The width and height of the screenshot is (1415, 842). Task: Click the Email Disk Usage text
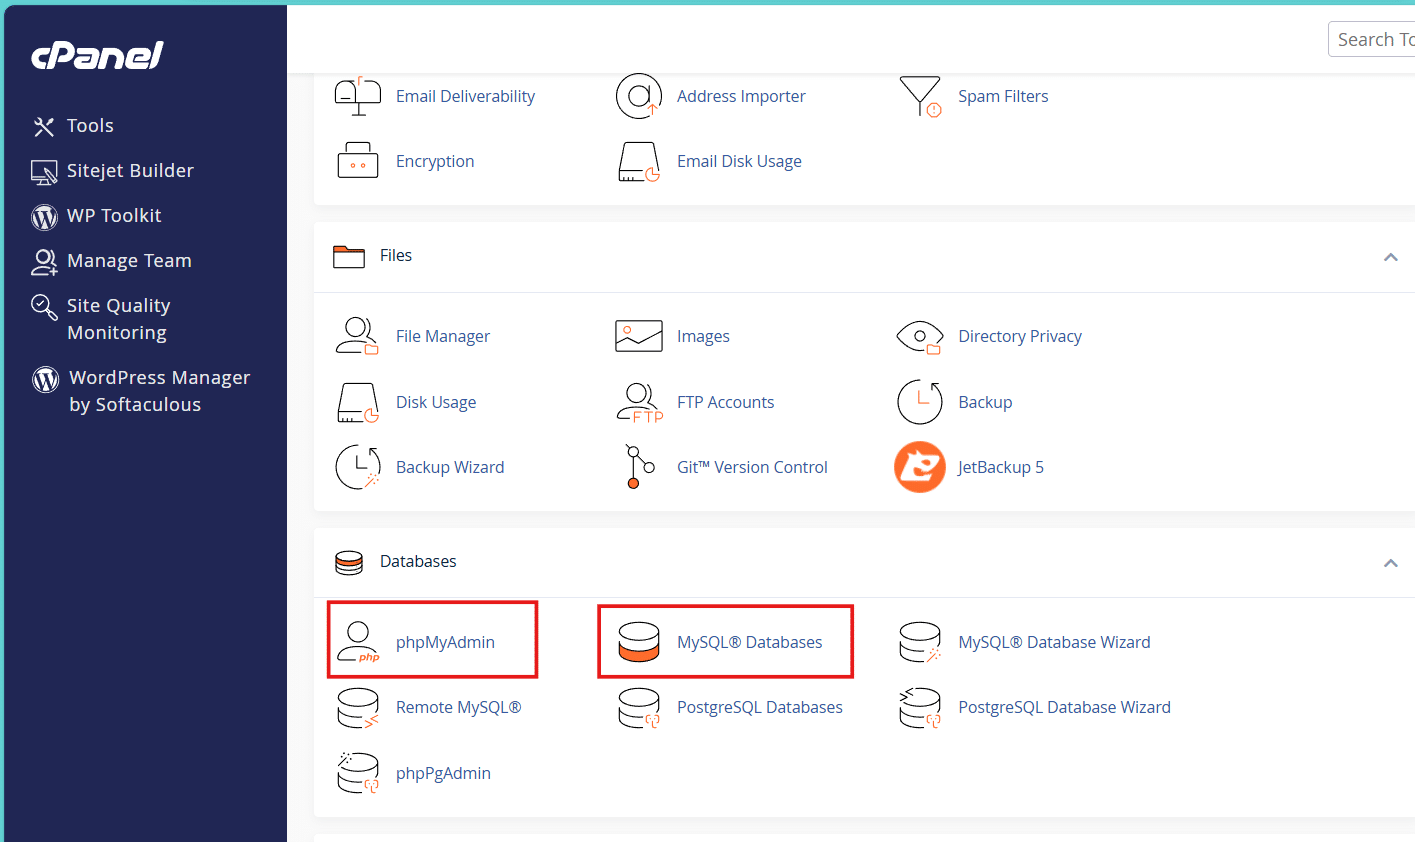pyautogui.click(x=739, y=161)
